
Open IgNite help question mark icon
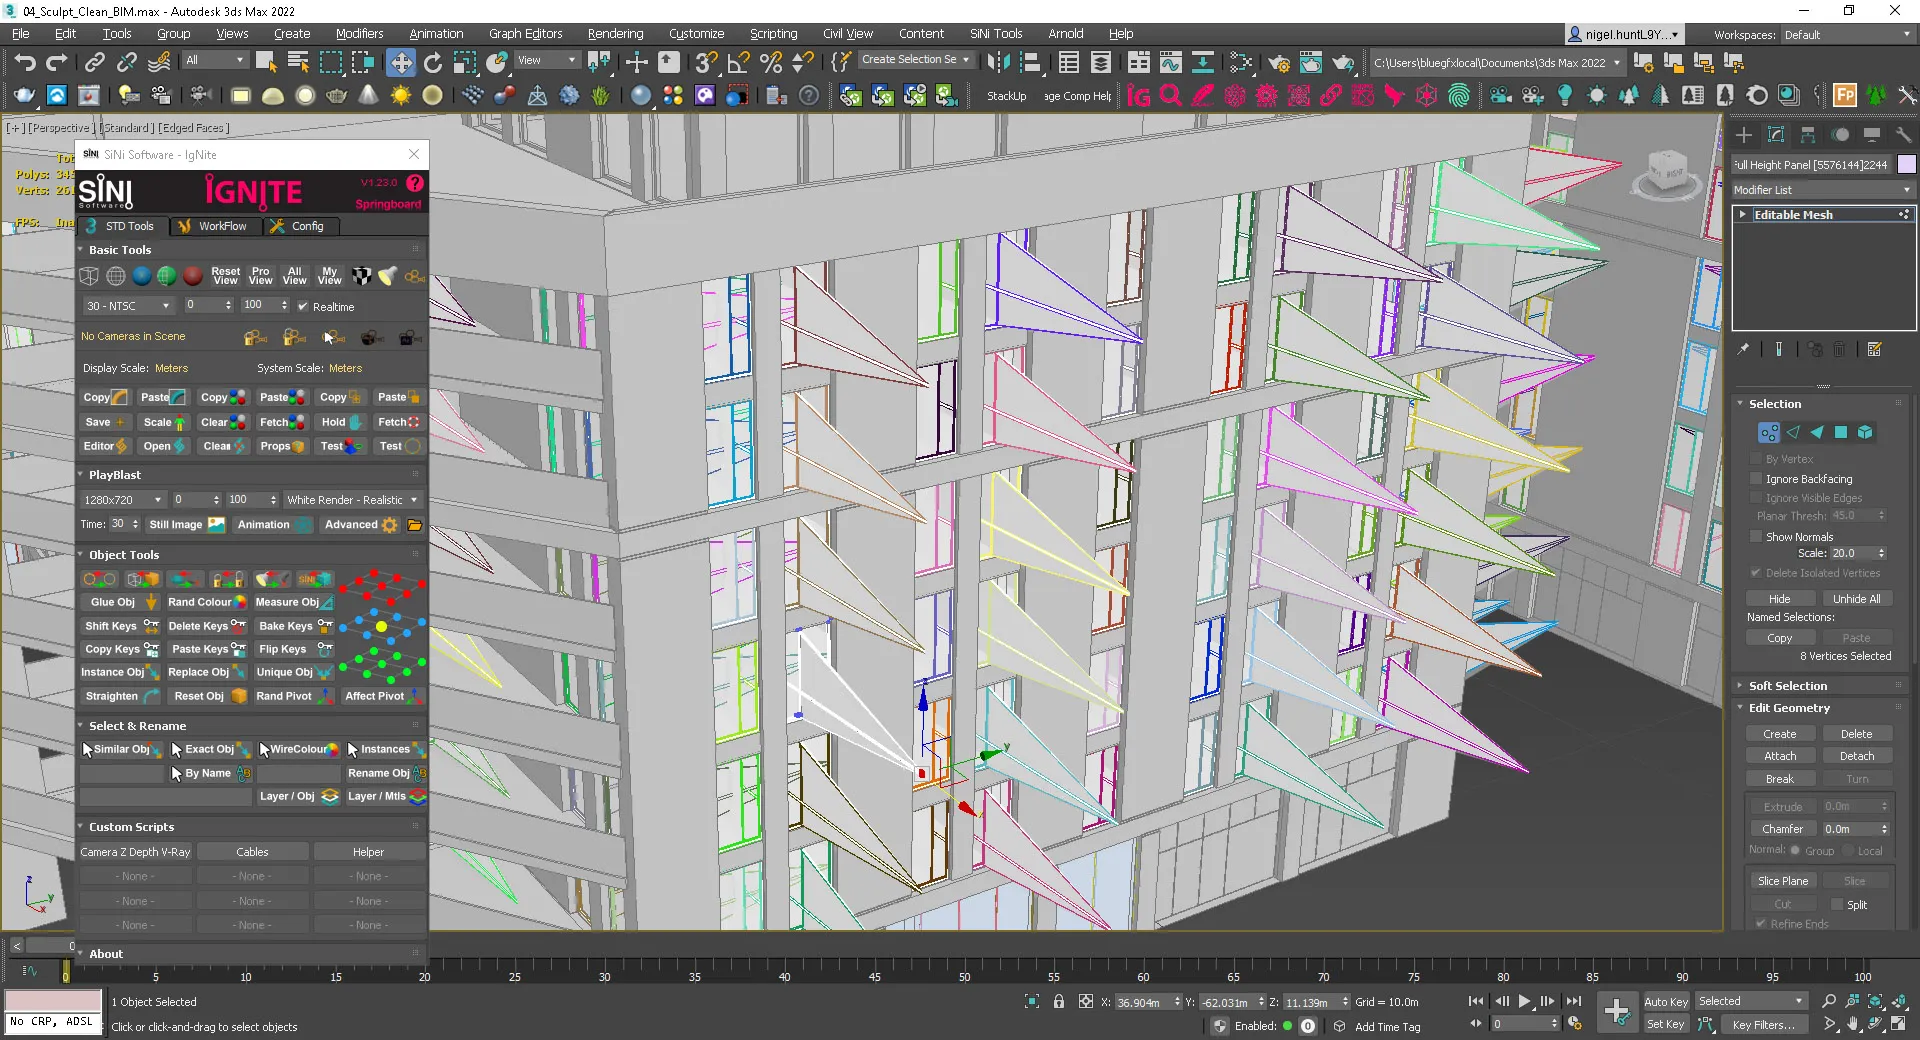(x=415, y=184)
